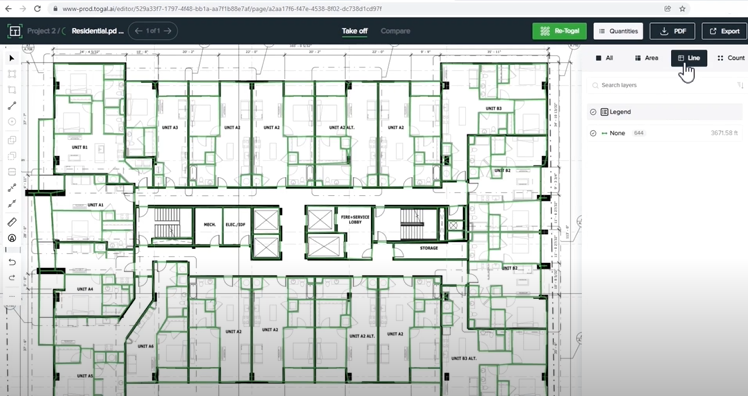The width and height of the screenshot is (748, 396).
Task: Click the UNIT A3 label on plan
Action: 170,127
